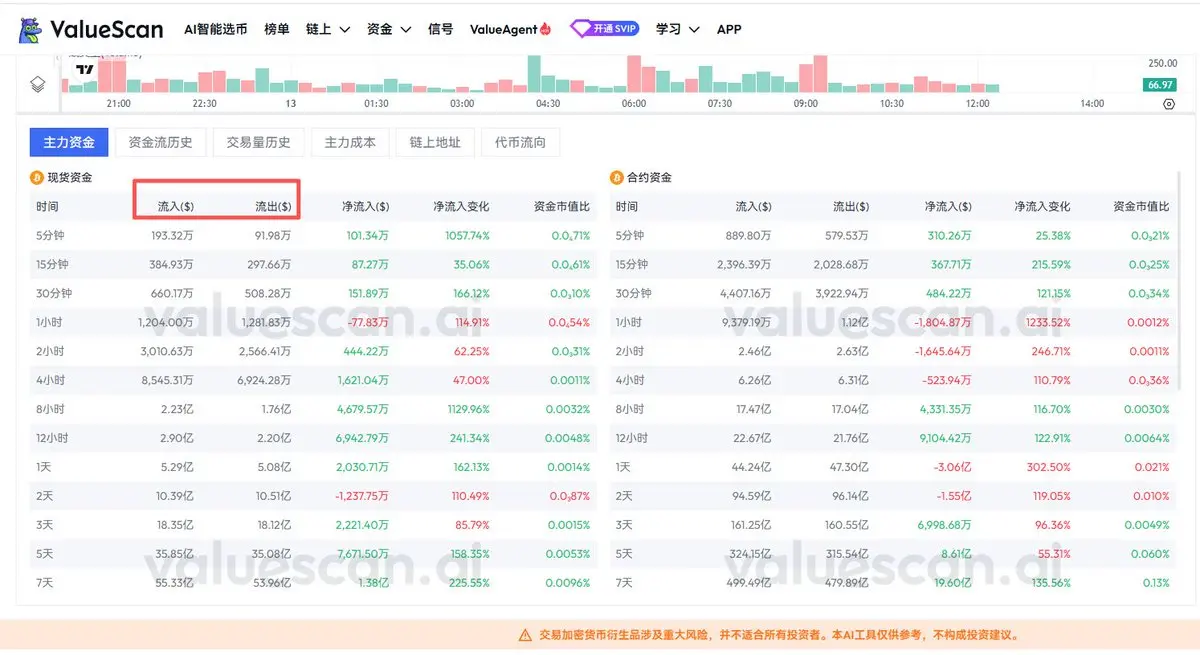The image size is (1200, 655).
Task: Click the 1,621.04万 net inflow value
Action: 363,381
